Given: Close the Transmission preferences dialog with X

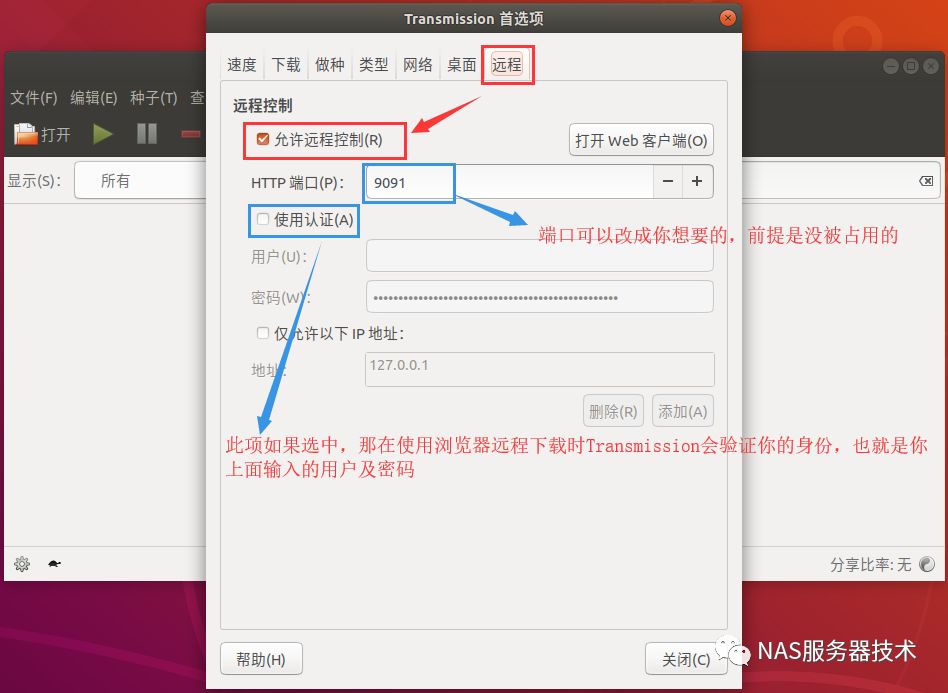Looking at the screenshot, I should coord(728,18).
